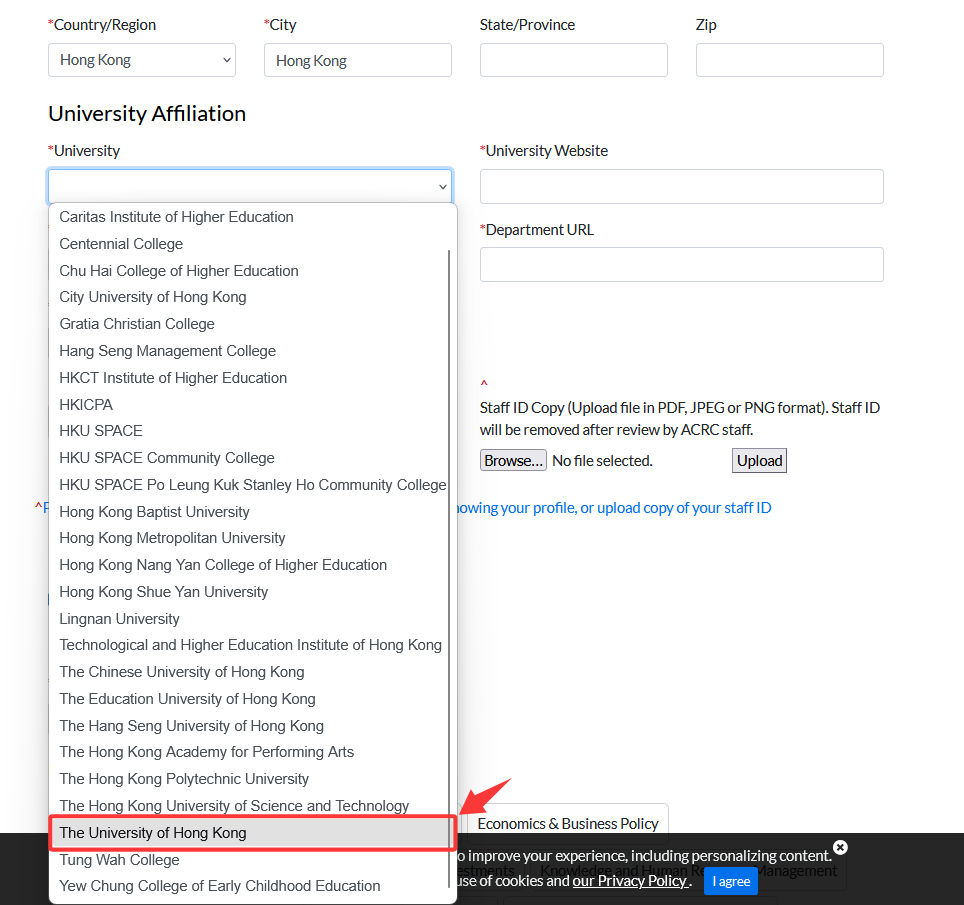Open the Country/Region dropdown showing Hong Kong
This screenshot has height=905, width=964.
pos(142,60)
